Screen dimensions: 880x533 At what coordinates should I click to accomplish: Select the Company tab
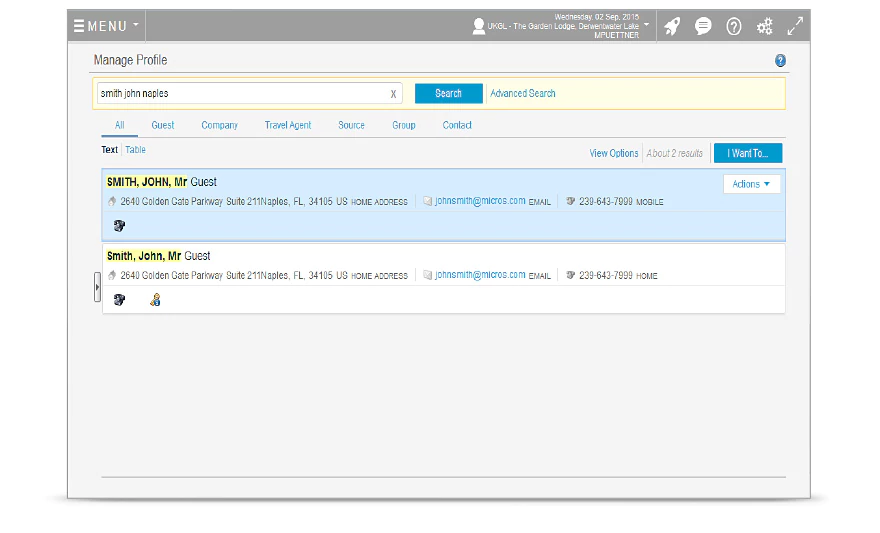[x=219, y=126]
